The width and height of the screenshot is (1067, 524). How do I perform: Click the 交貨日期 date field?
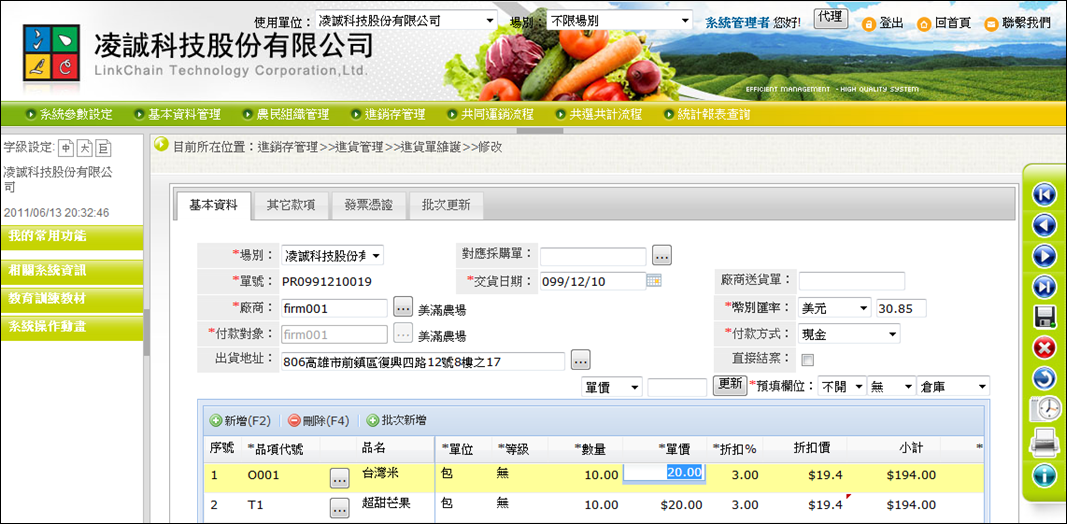[x=593, y=281]
